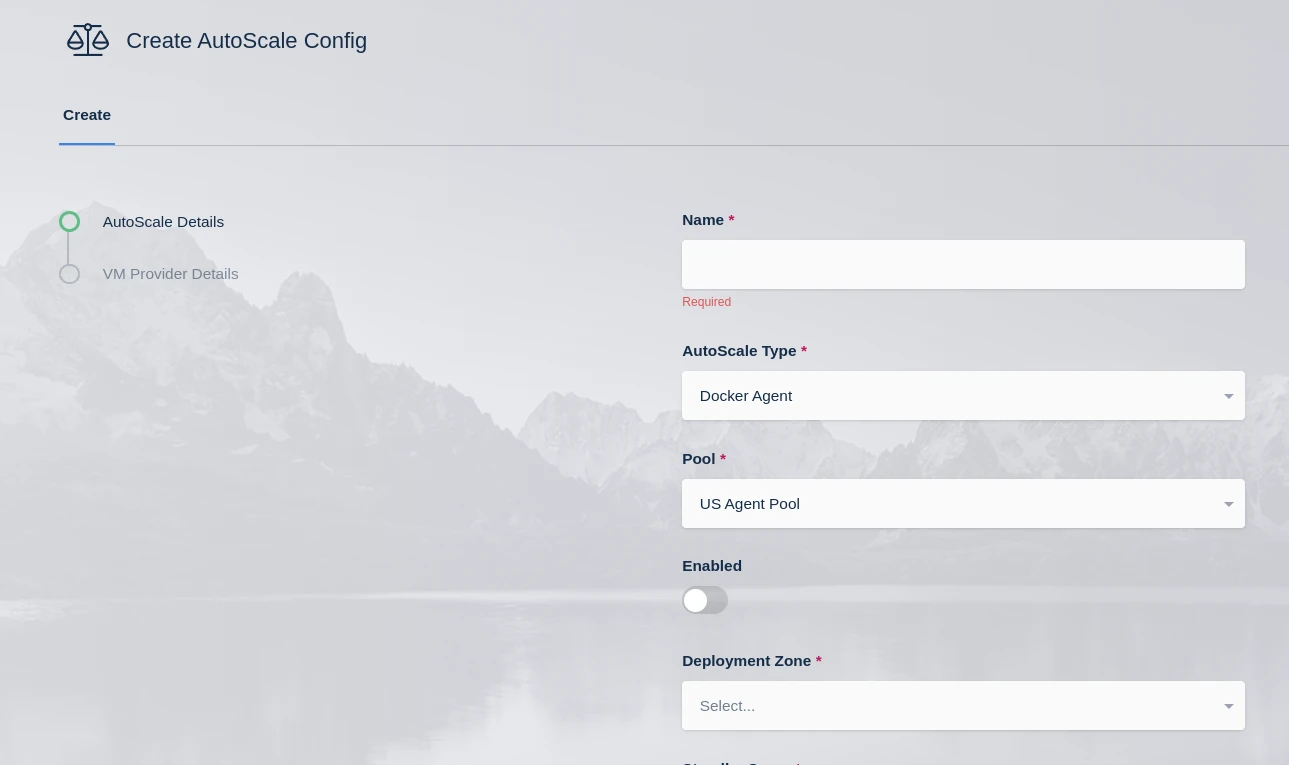
Task: Click the Deployment Zone field label
Action: pos(746,661)
